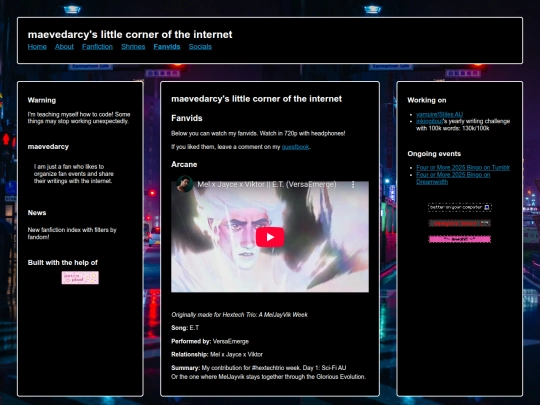Click the pink badge under 'Built with the help of'
This screenshot has width=540, height=405.
(80, 278)
